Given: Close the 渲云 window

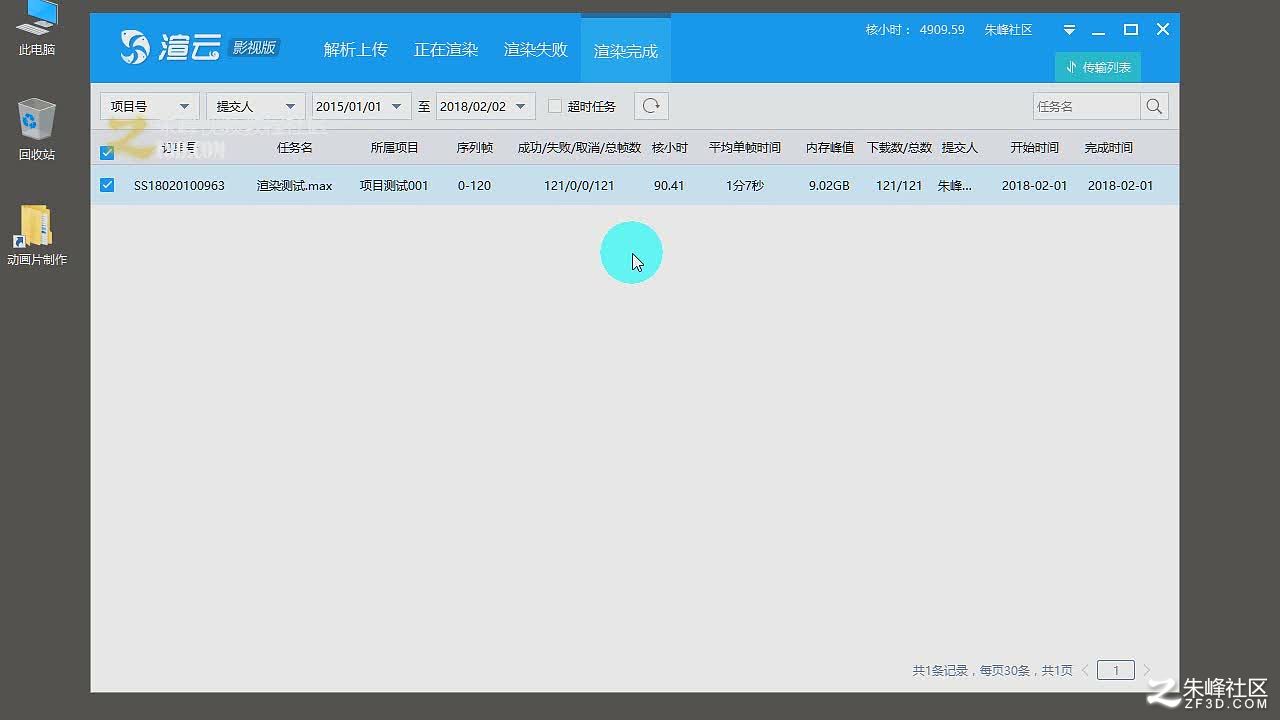Looking at the screenshot, I should tap(1163, 30).
